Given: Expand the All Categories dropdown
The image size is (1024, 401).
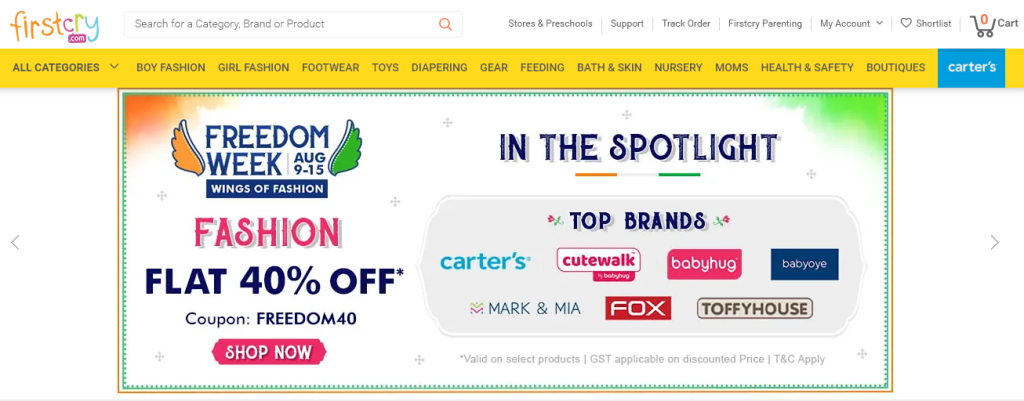Looking at the screenshot, I should (x=65, y=67).
